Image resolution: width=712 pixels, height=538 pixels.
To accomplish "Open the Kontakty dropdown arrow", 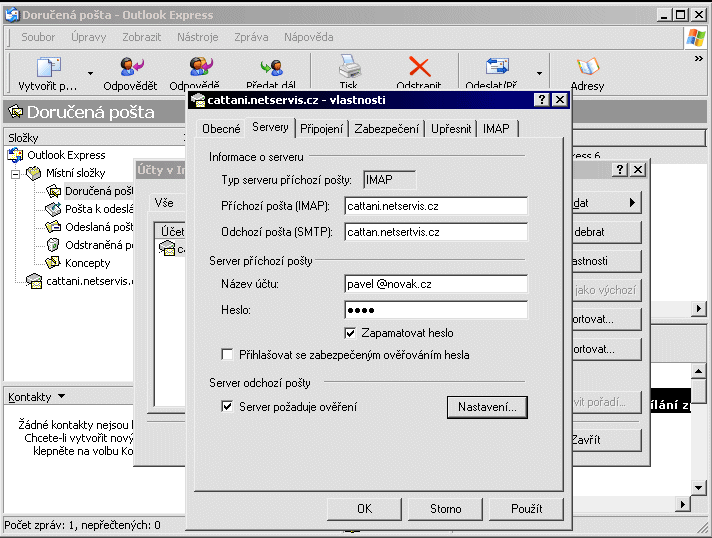I will tap(61, 396).
